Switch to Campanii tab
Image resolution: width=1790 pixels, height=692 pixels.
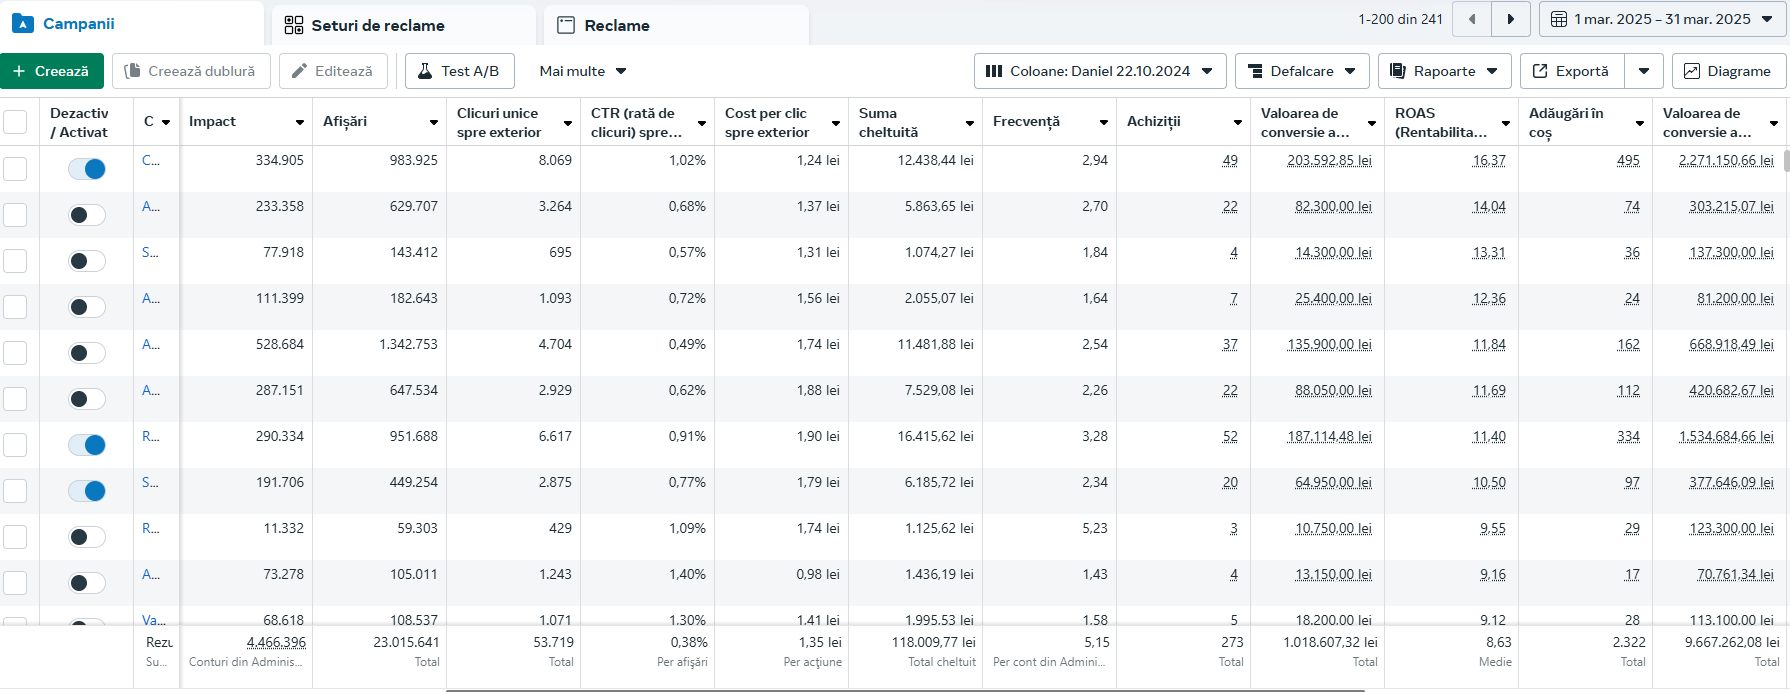[x=132, y=23]
